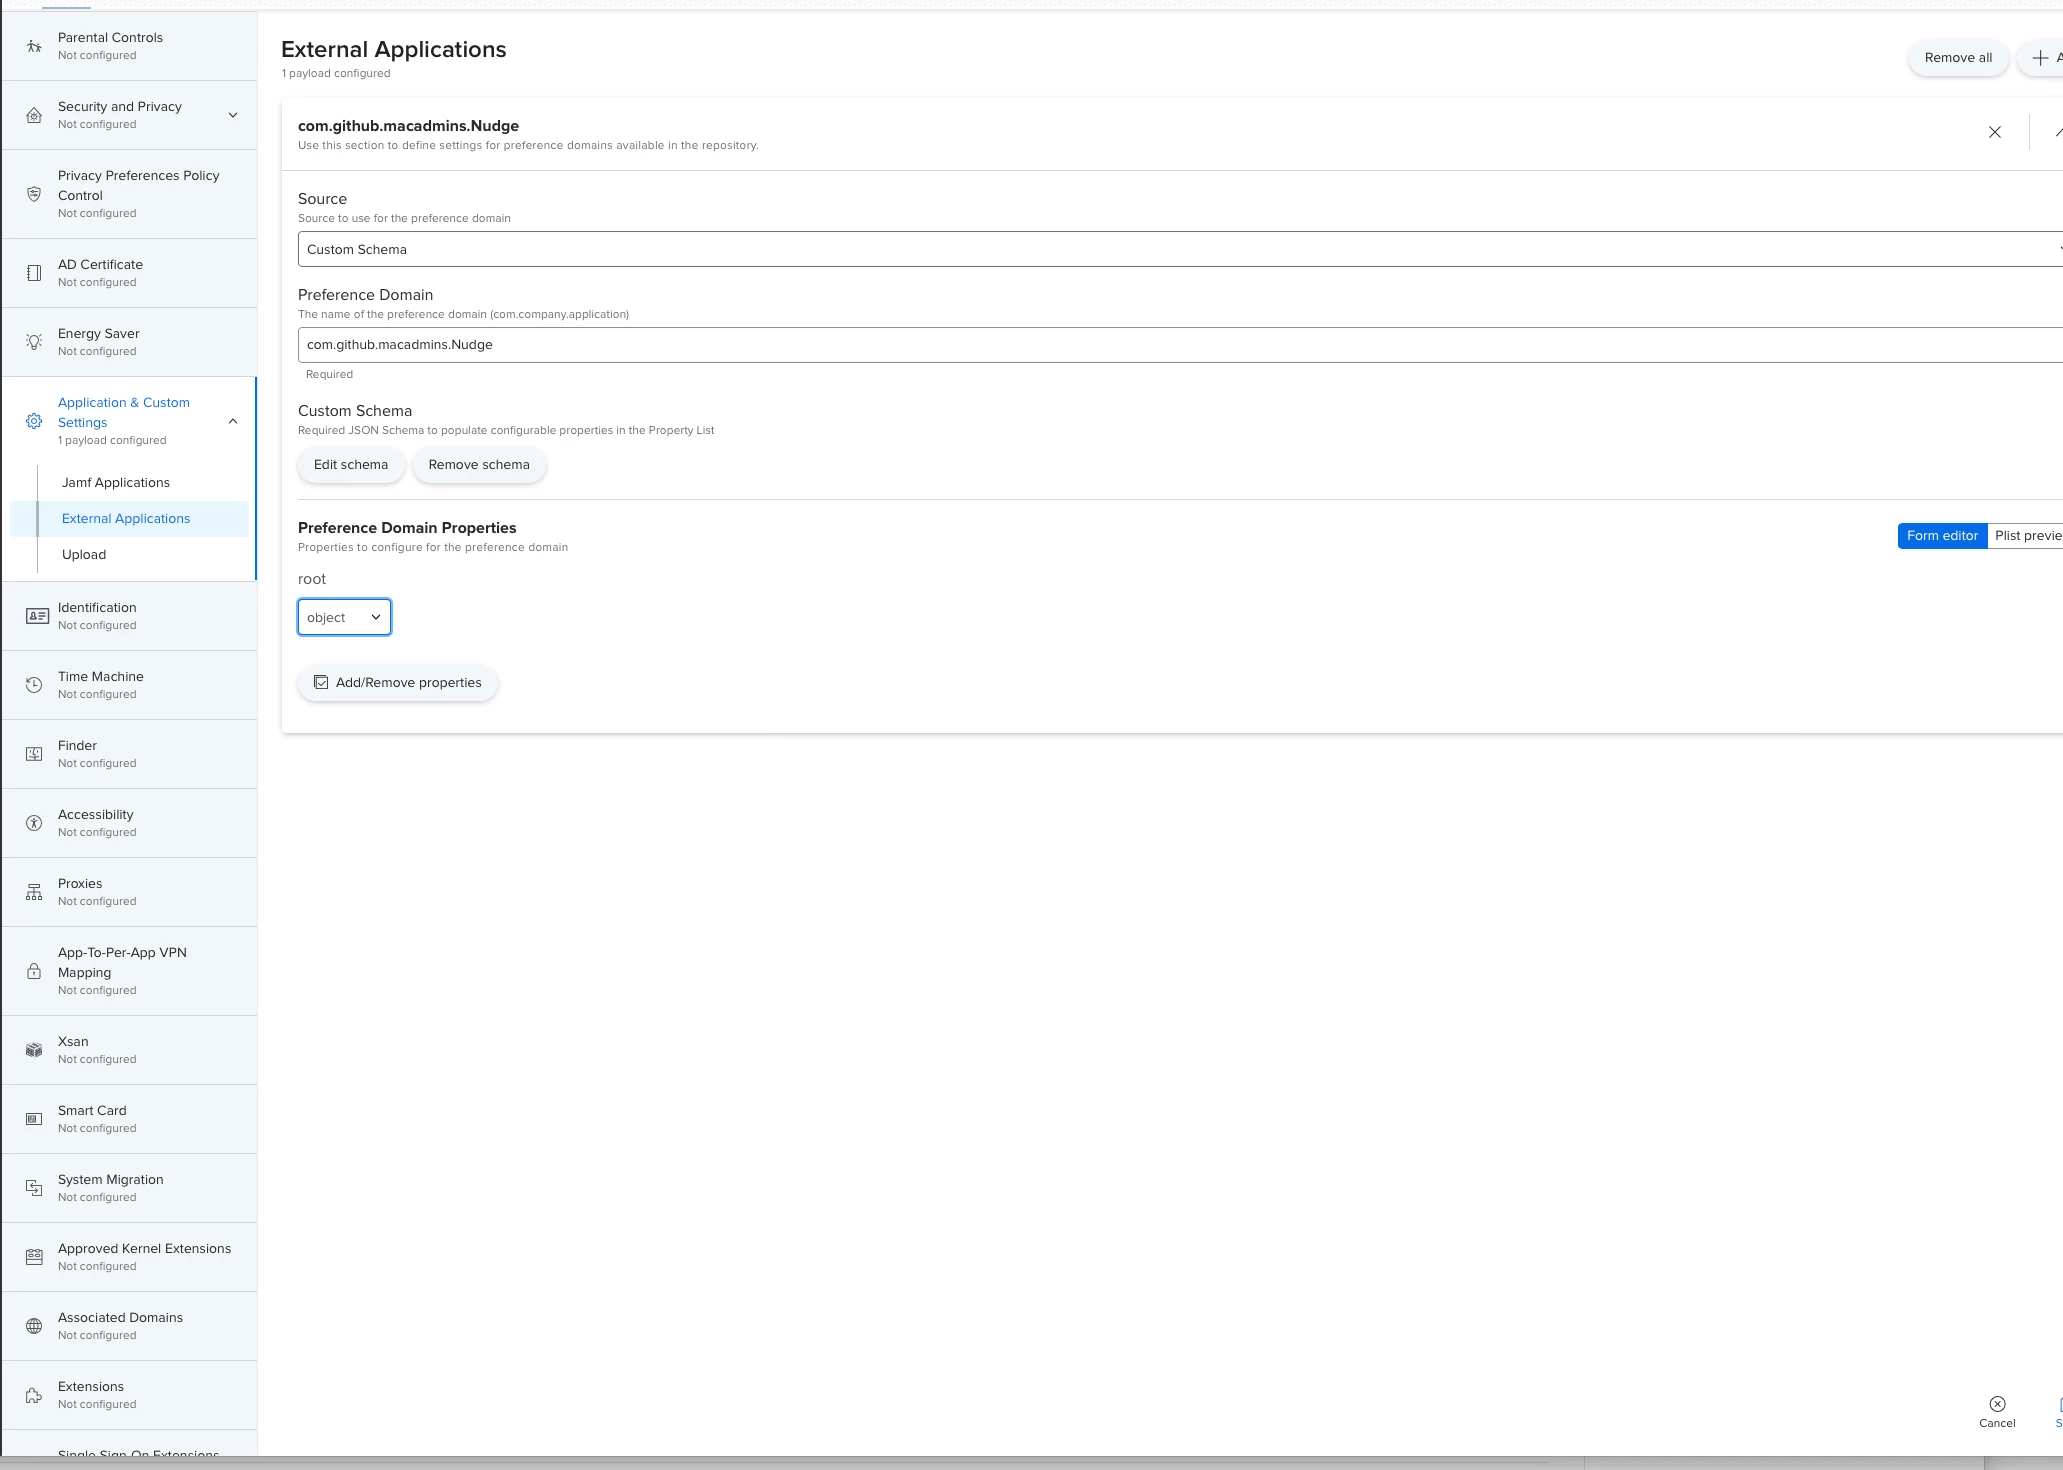Screen dimensions: 2063x1470
Task: Open the Accessibility payload
Action: tap(129, 823)
